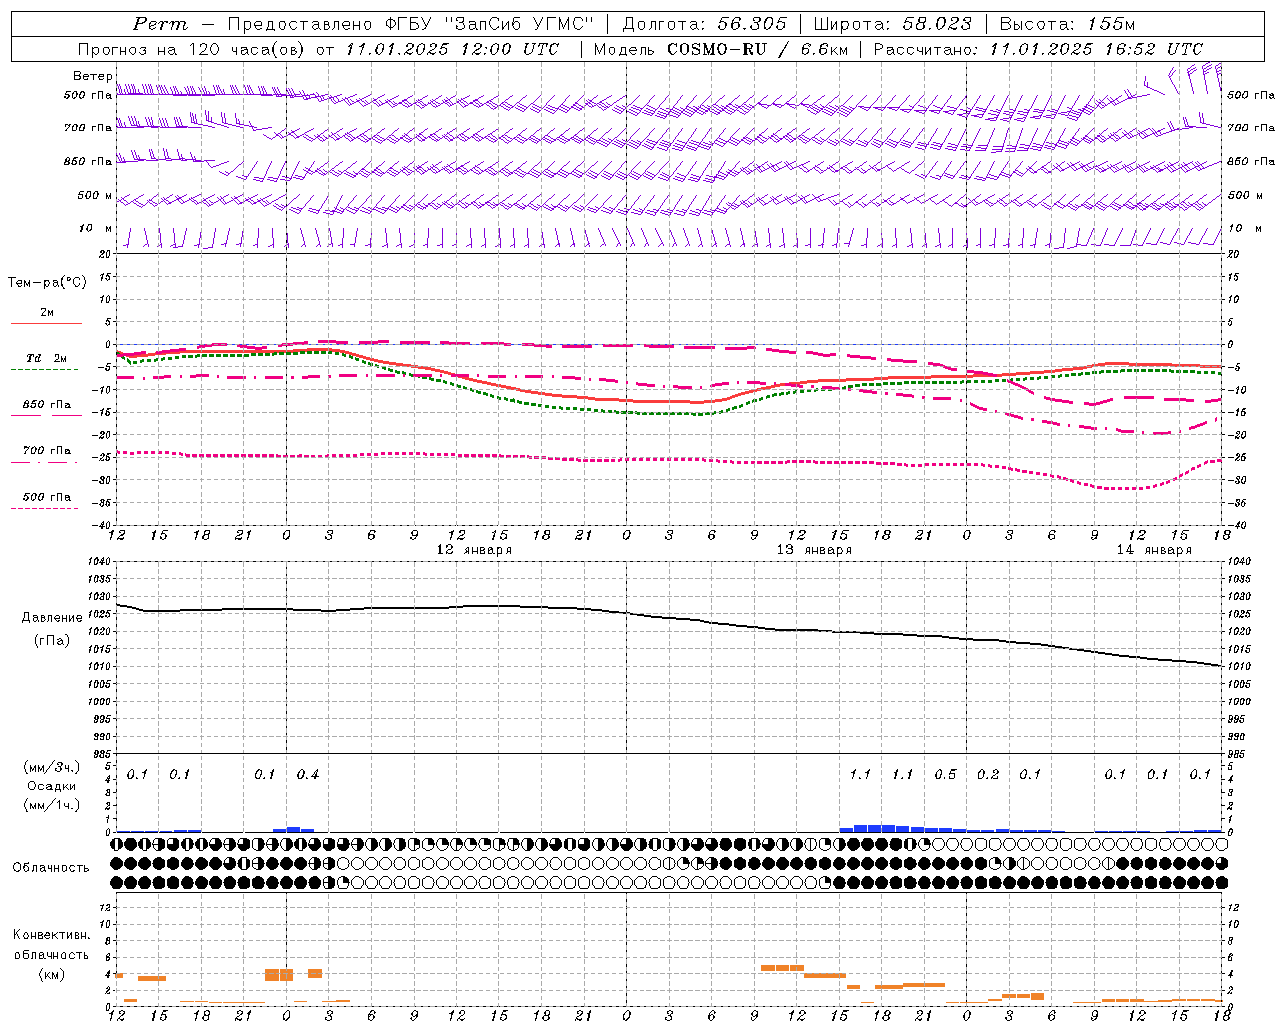Click the 850 гПа temperature legend entry
The image size is (1280, 1024).
(46, 405)
